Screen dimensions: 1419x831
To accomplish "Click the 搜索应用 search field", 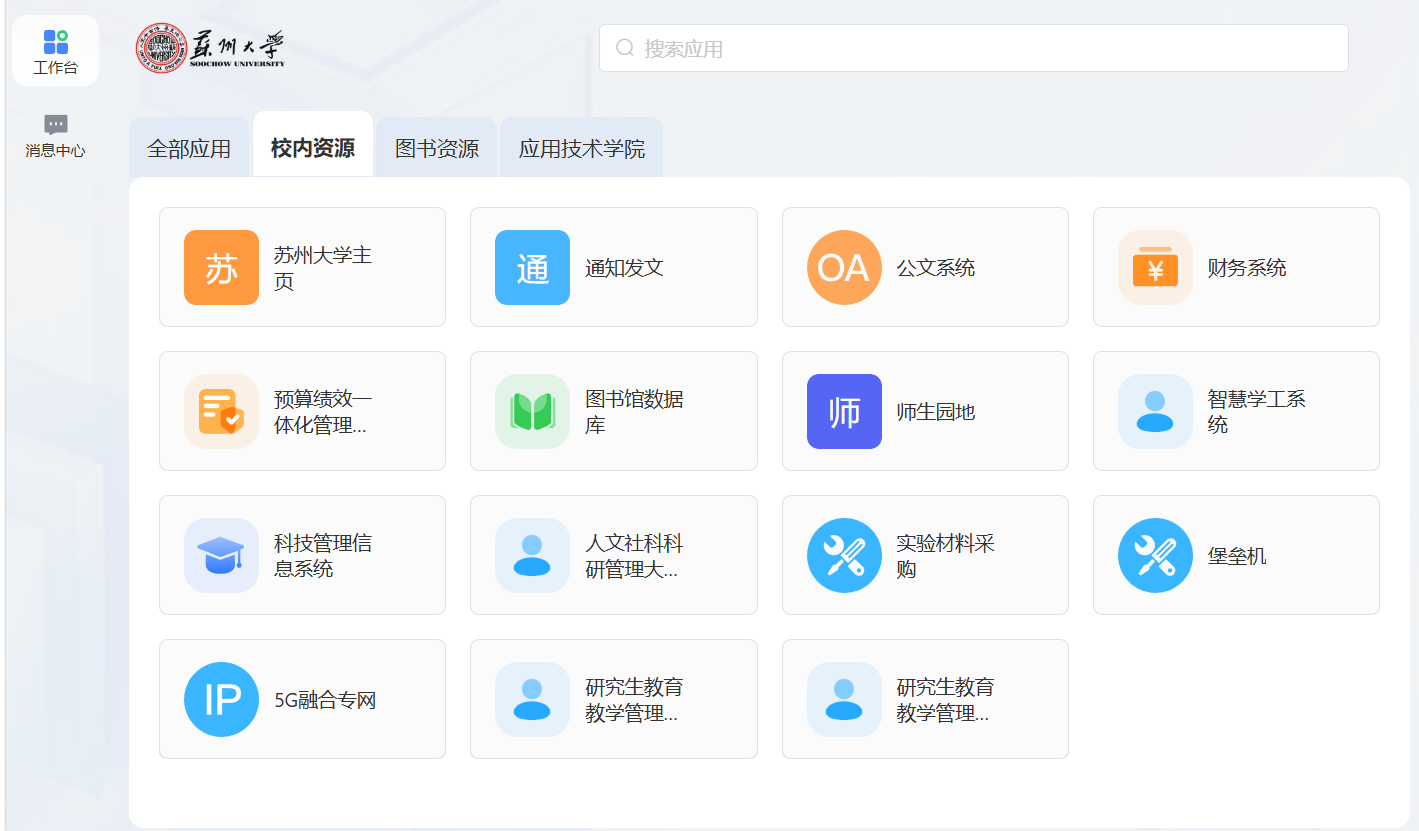I will 974,48.
